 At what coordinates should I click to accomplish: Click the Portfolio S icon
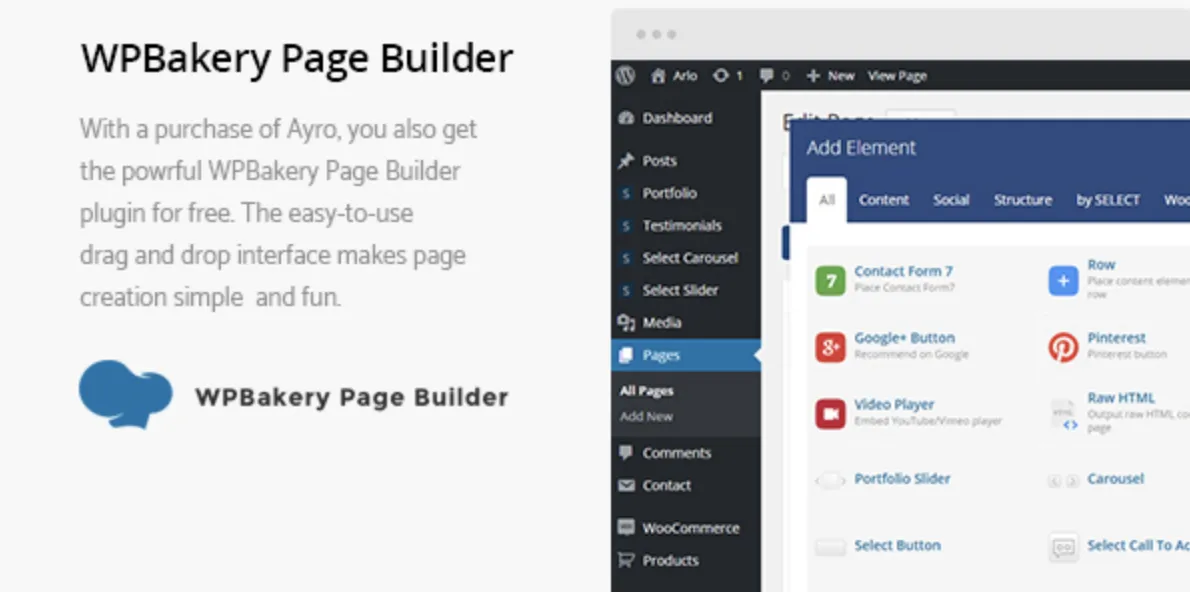(626, 194)
